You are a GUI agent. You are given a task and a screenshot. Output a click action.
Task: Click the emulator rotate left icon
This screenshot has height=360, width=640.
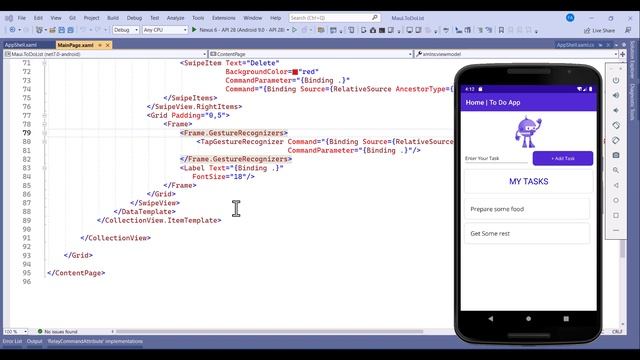tap(616, 125)
